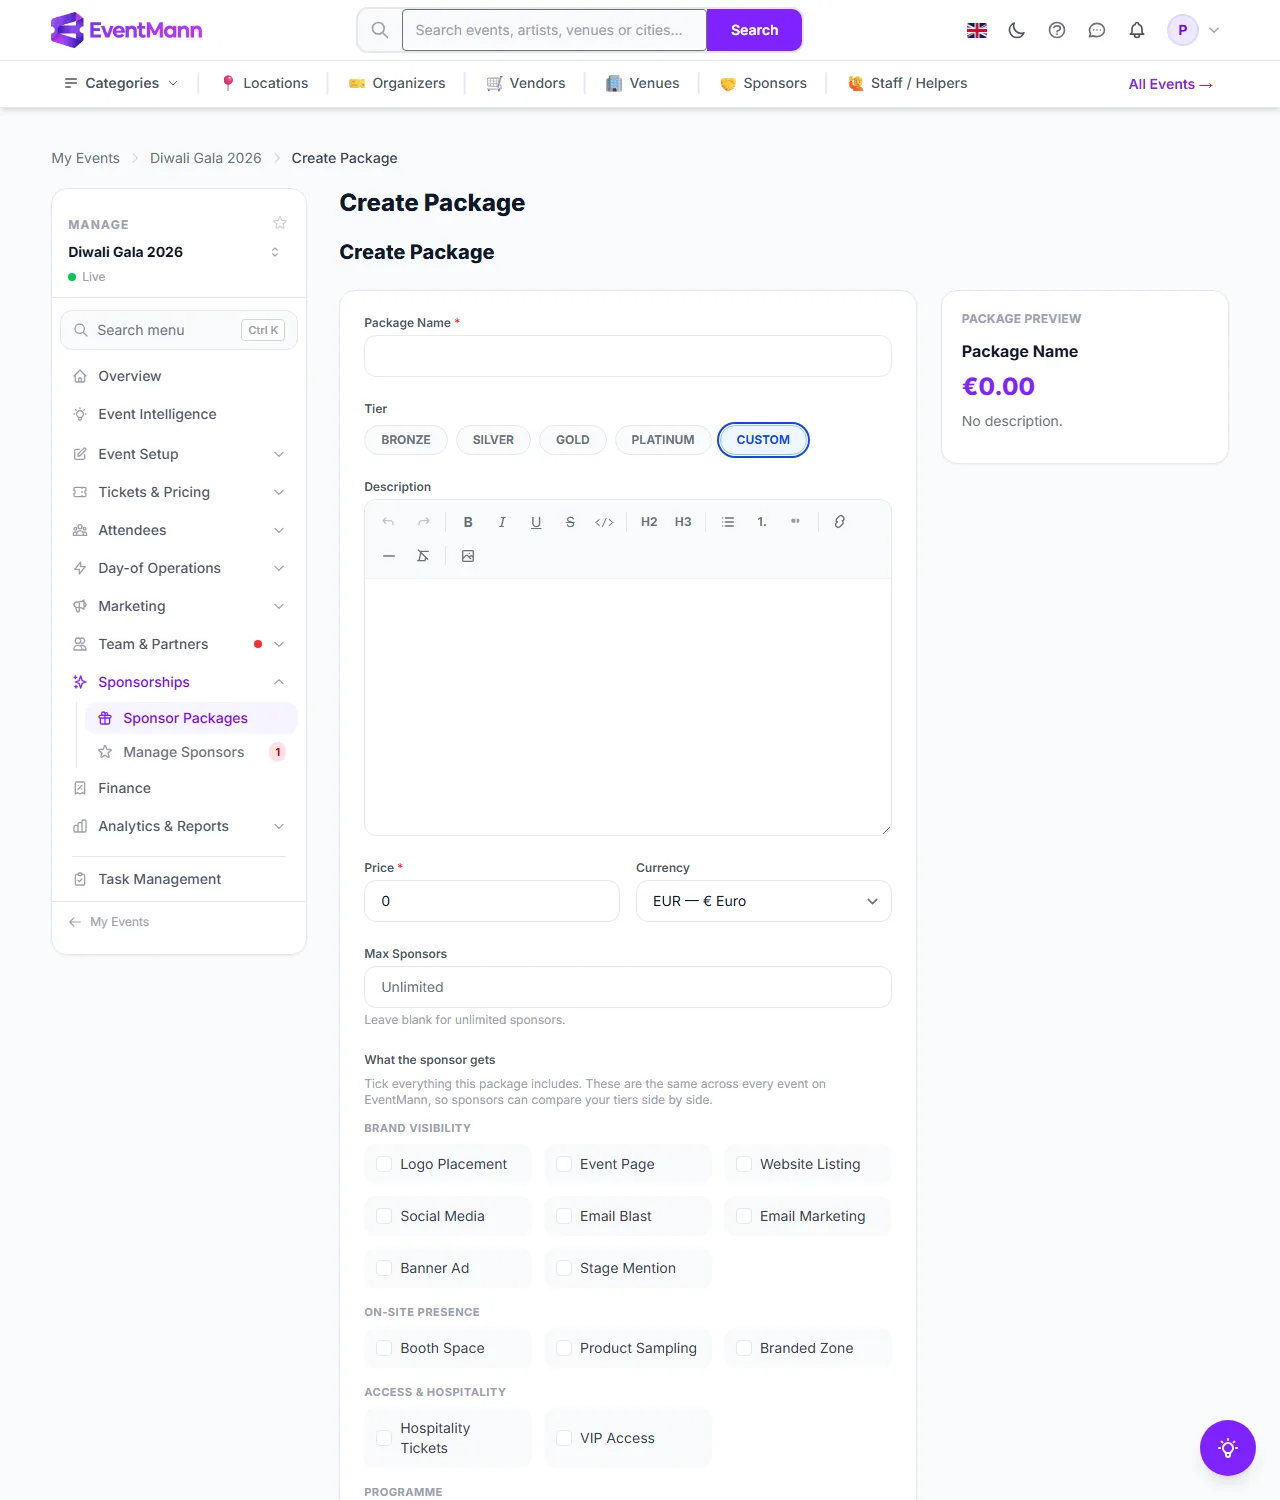Enable the Event Page benefit
Screen dimensions: 1280x1500
[x=564, y=1164]
